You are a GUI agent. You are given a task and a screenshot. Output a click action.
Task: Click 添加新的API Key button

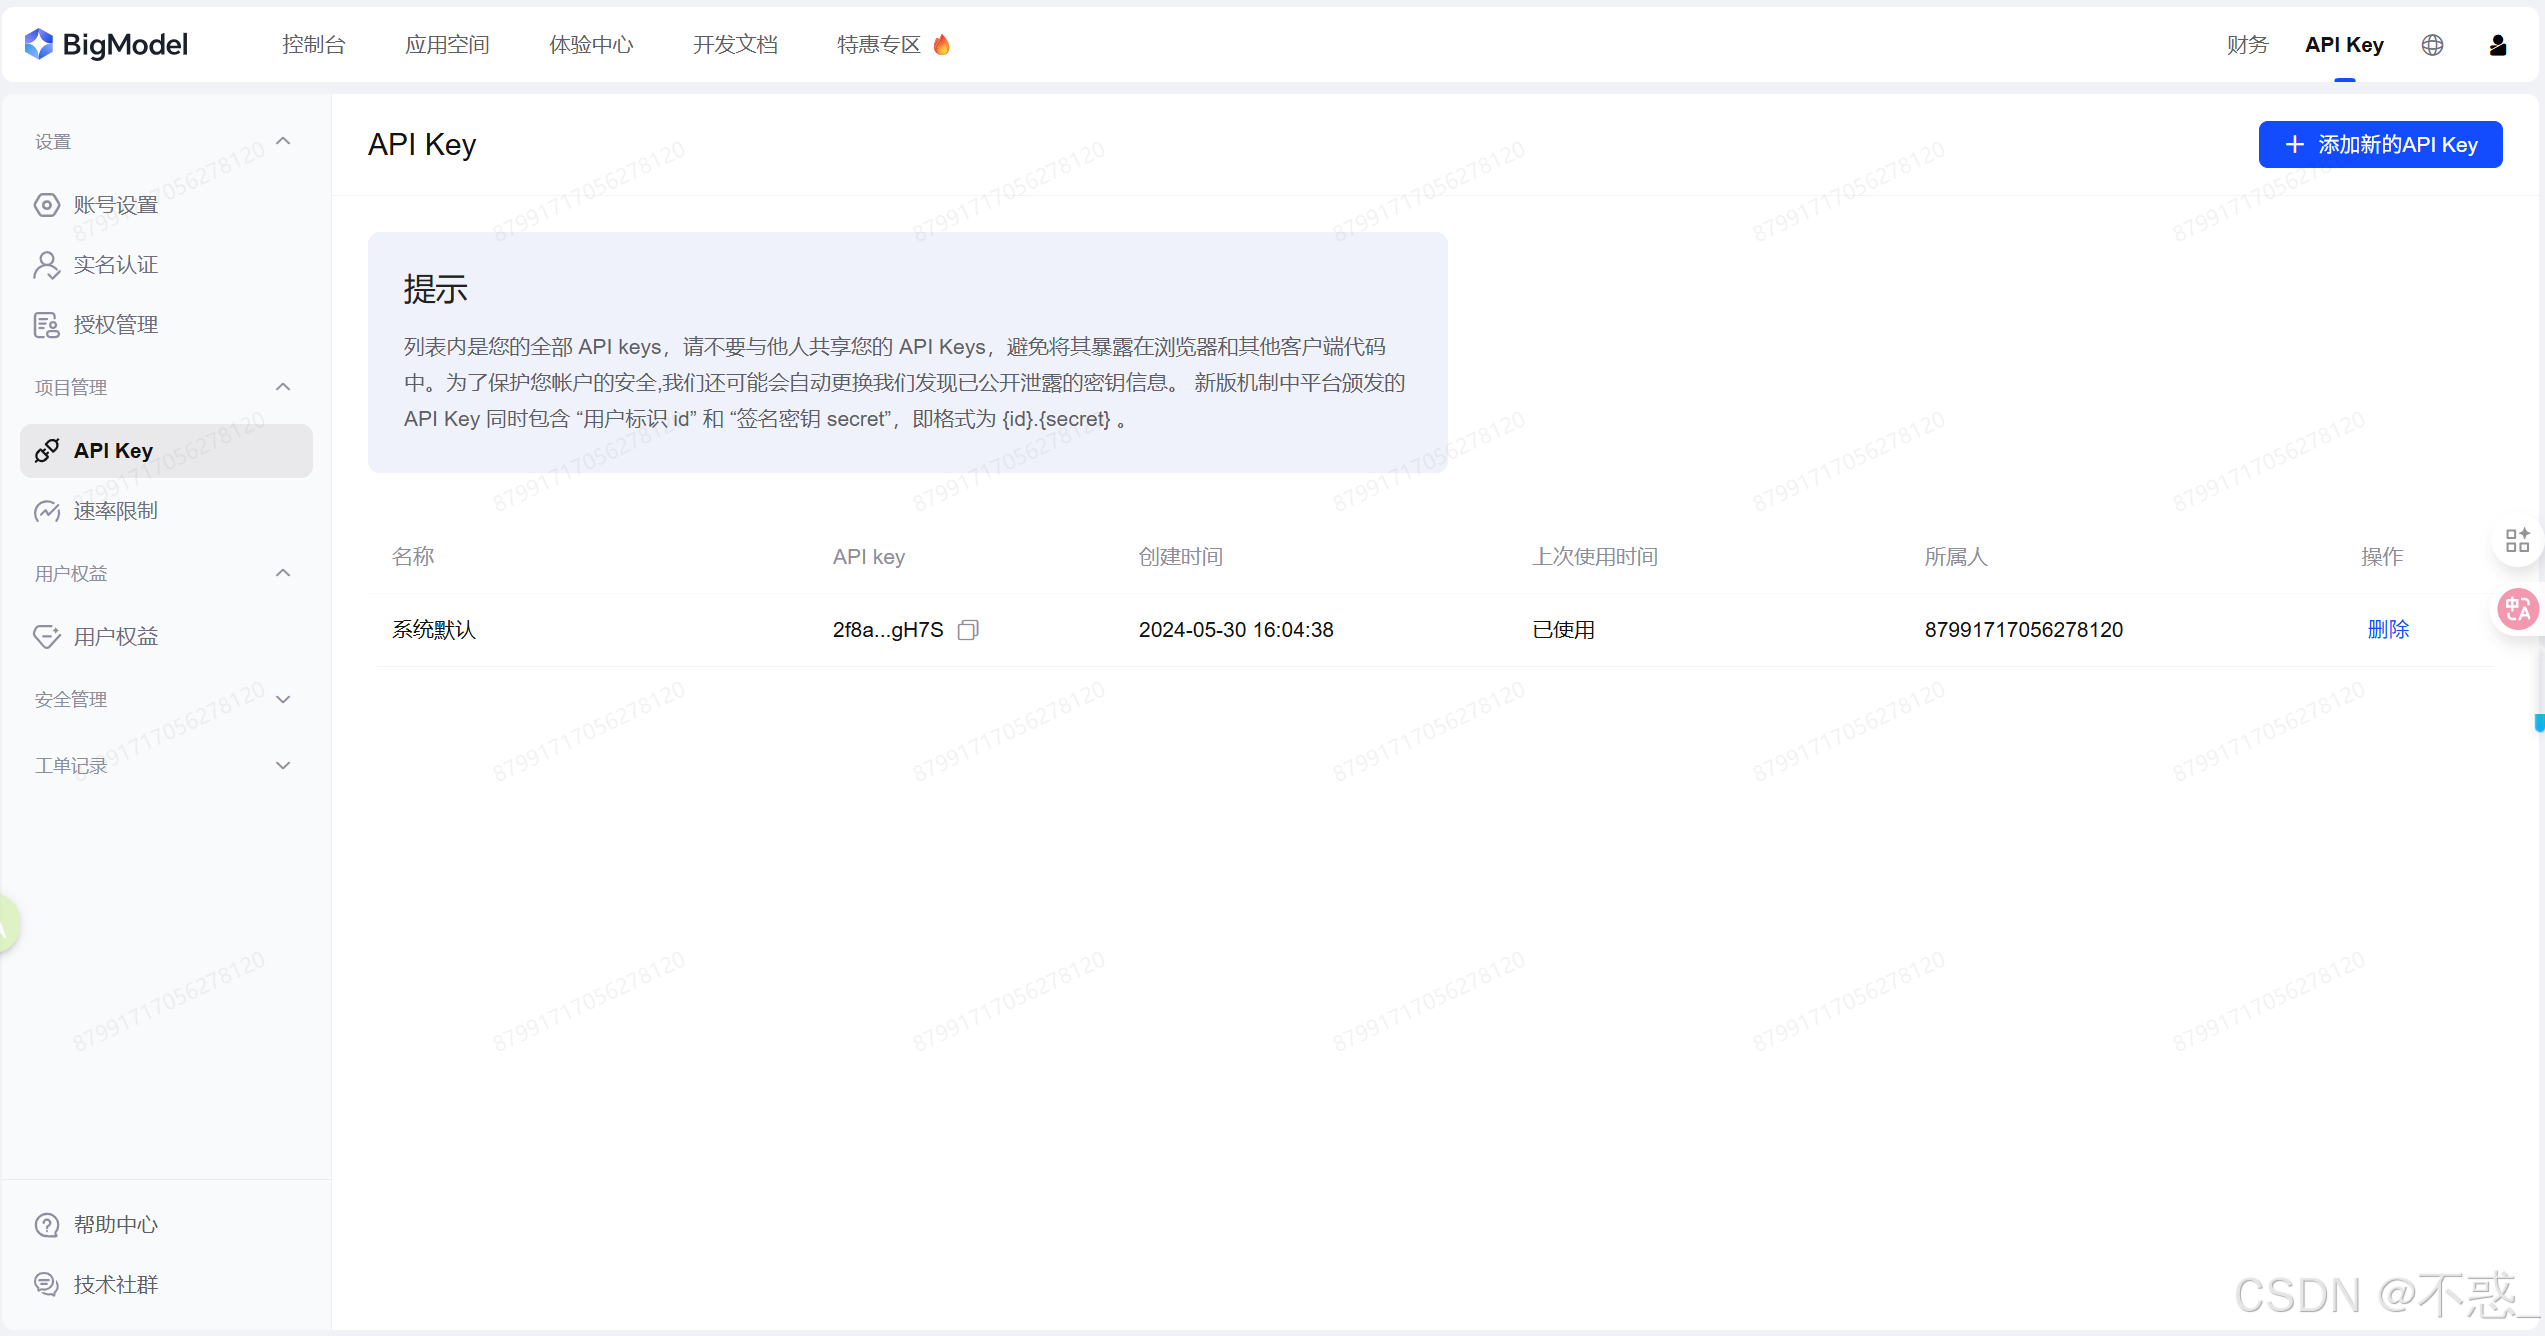[x=2380, y=144]
